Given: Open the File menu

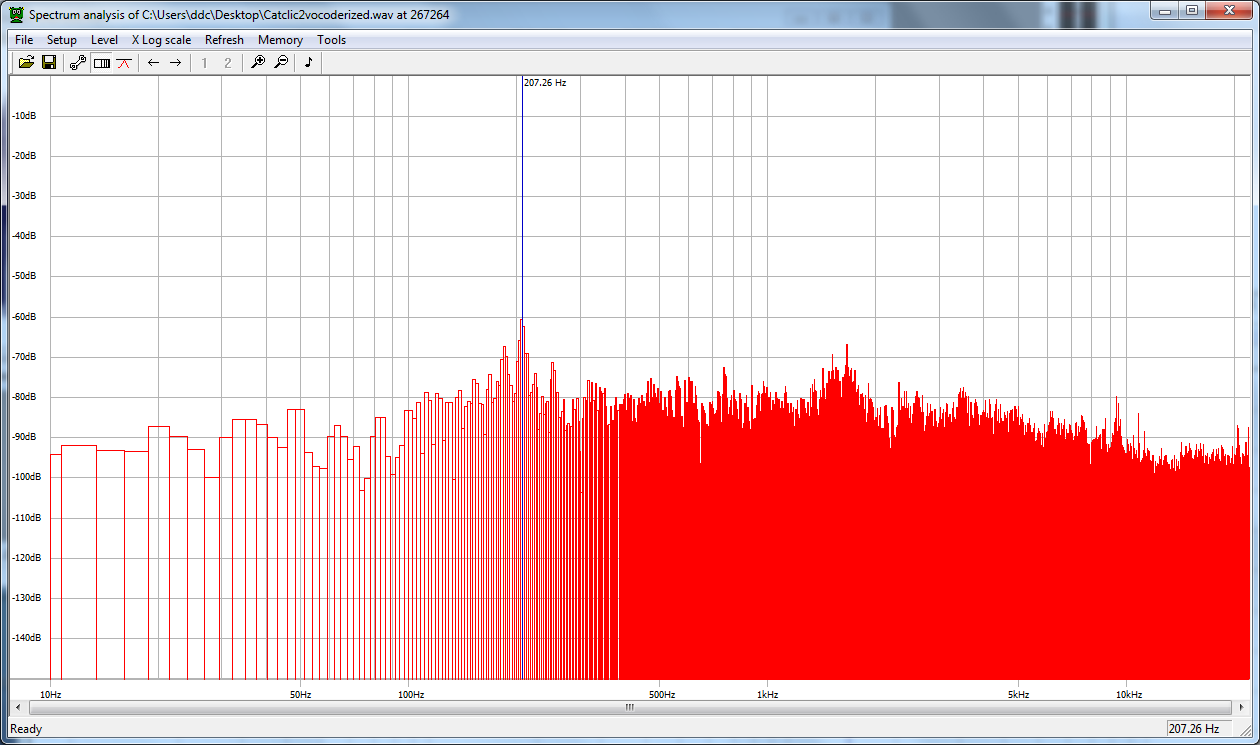Looking at the screenshot, I should coord(23,39).
